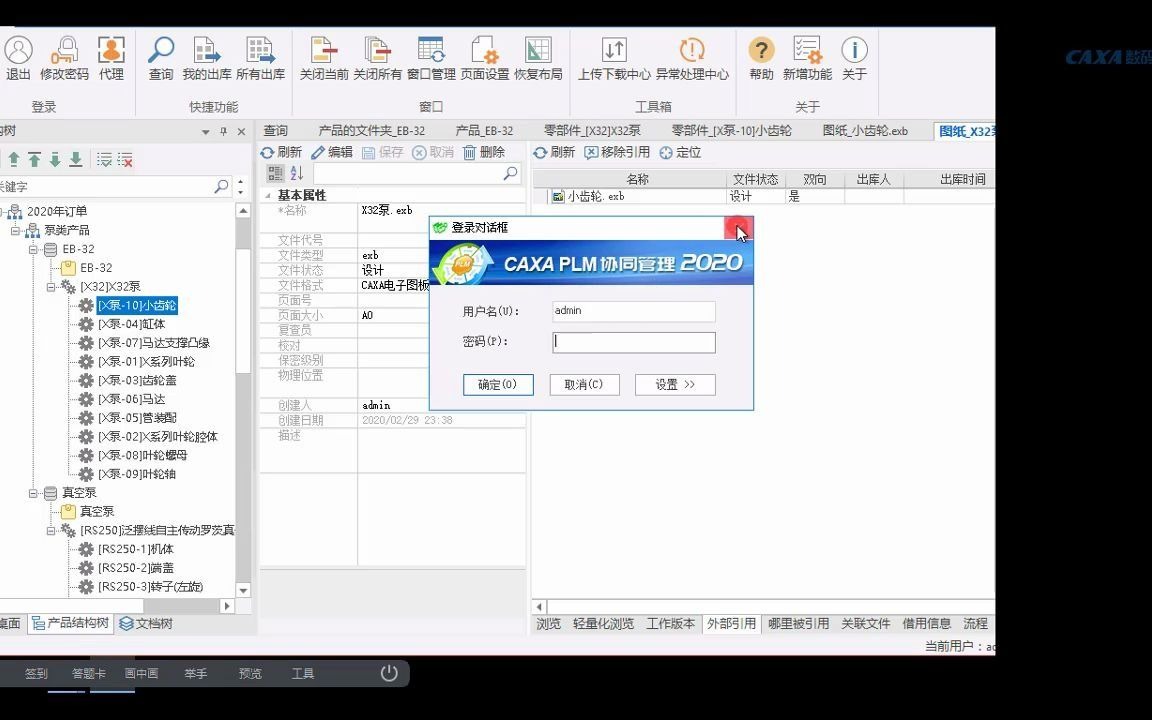Click the 用户名 username field
1152x720 pixels.
click(x=634, y=312)
